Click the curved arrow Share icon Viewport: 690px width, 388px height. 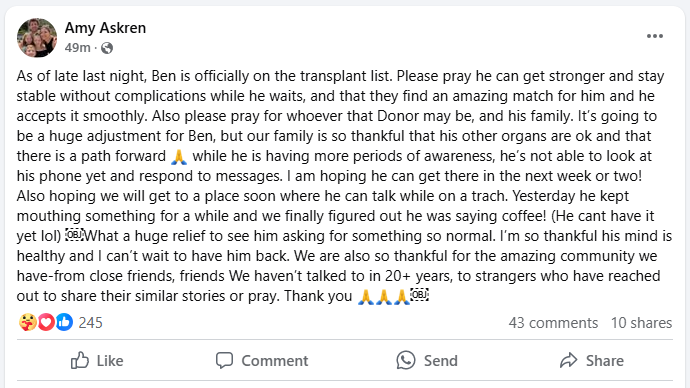click(x=569, y=360)
